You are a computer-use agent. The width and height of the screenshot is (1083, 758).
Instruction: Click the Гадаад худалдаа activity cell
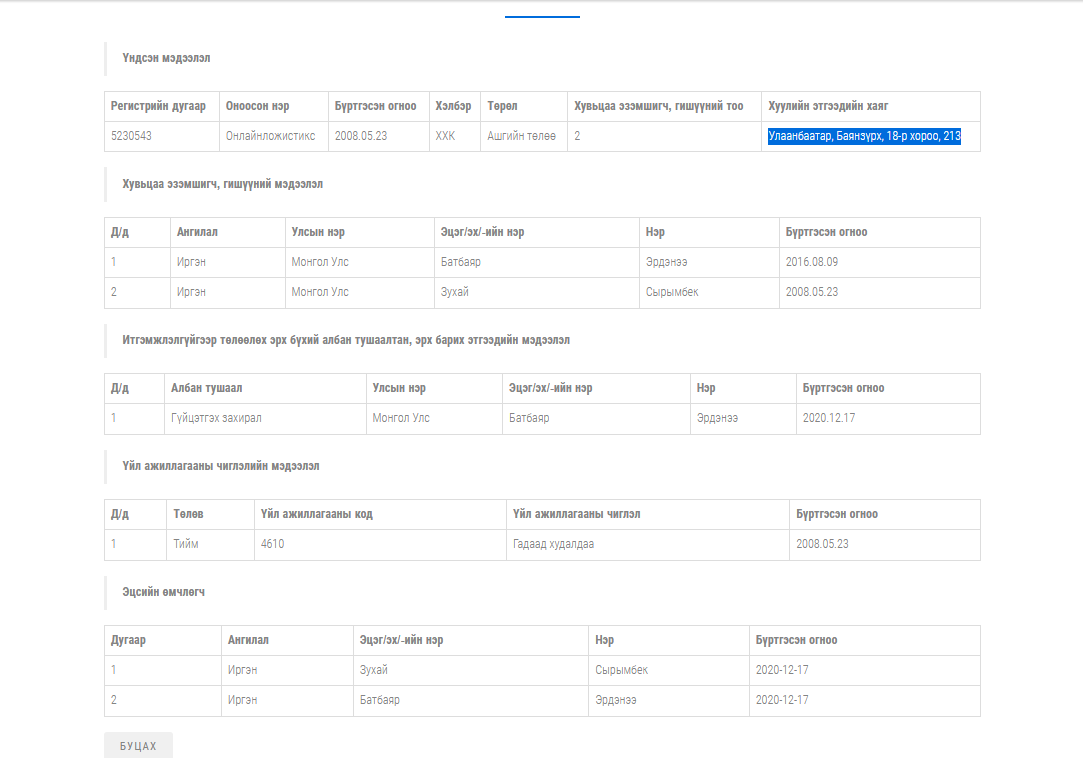tap(553, 544)
